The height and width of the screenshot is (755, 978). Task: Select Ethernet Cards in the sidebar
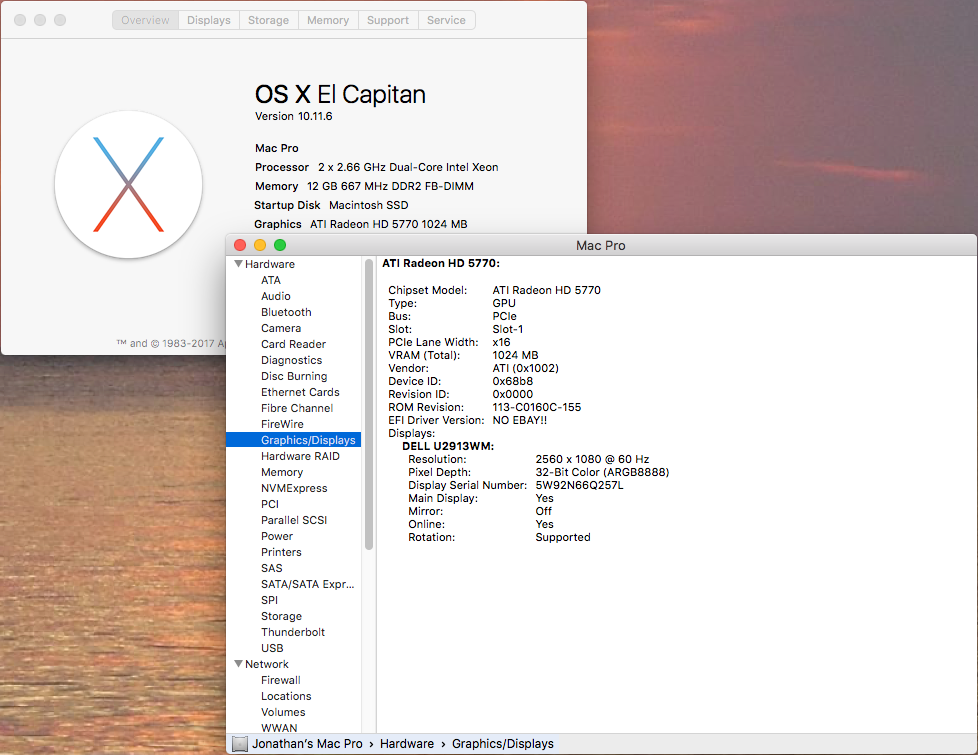(x=300, y=392)
